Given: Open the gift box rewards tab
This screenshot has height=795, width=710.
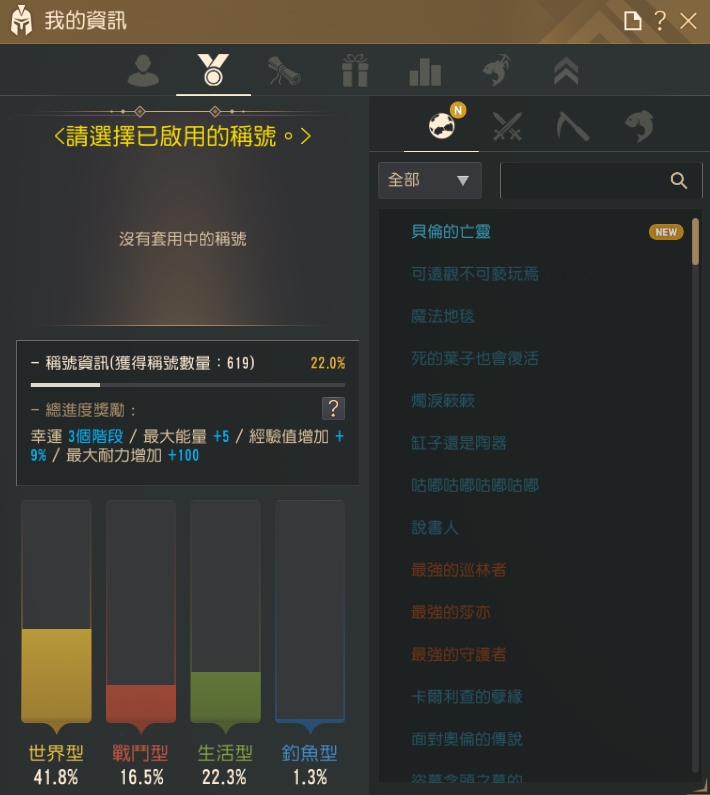Looking at the screenshot, I should point(355,70).
